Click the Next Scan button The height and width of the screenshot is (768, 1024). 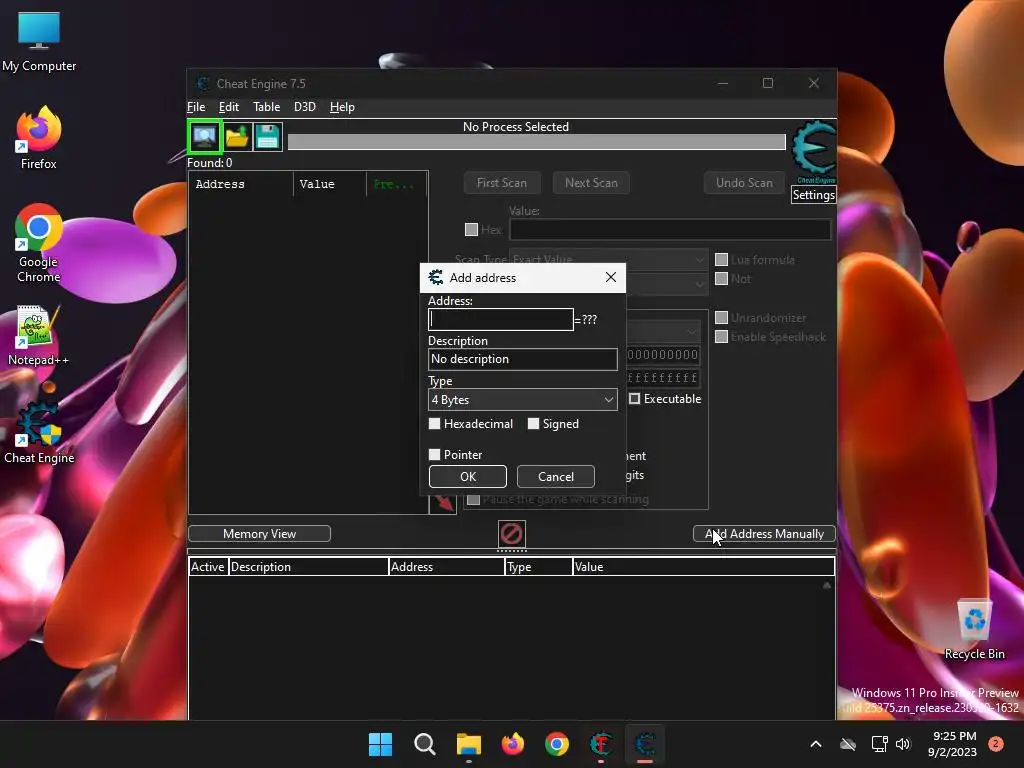pyautogui.click(x=591, y=183)
